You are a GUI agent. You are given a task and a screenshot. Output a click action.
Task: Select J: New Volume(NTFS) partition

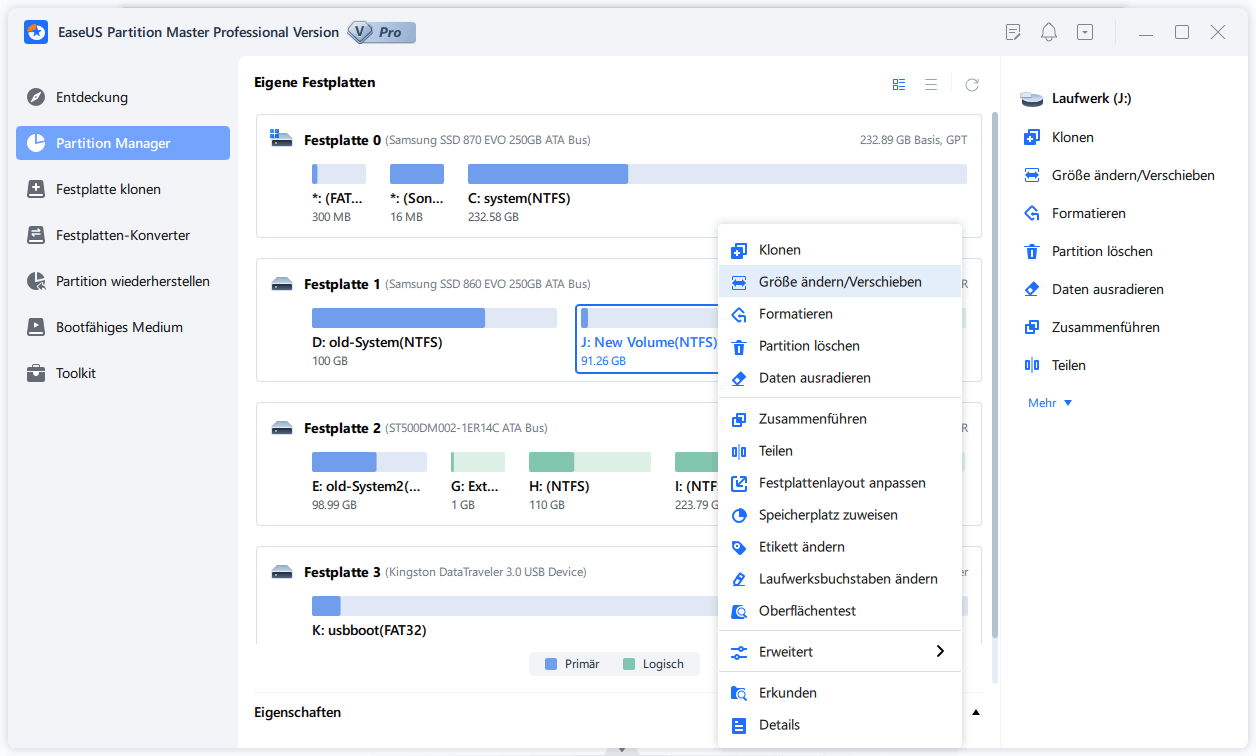[648, 338]
